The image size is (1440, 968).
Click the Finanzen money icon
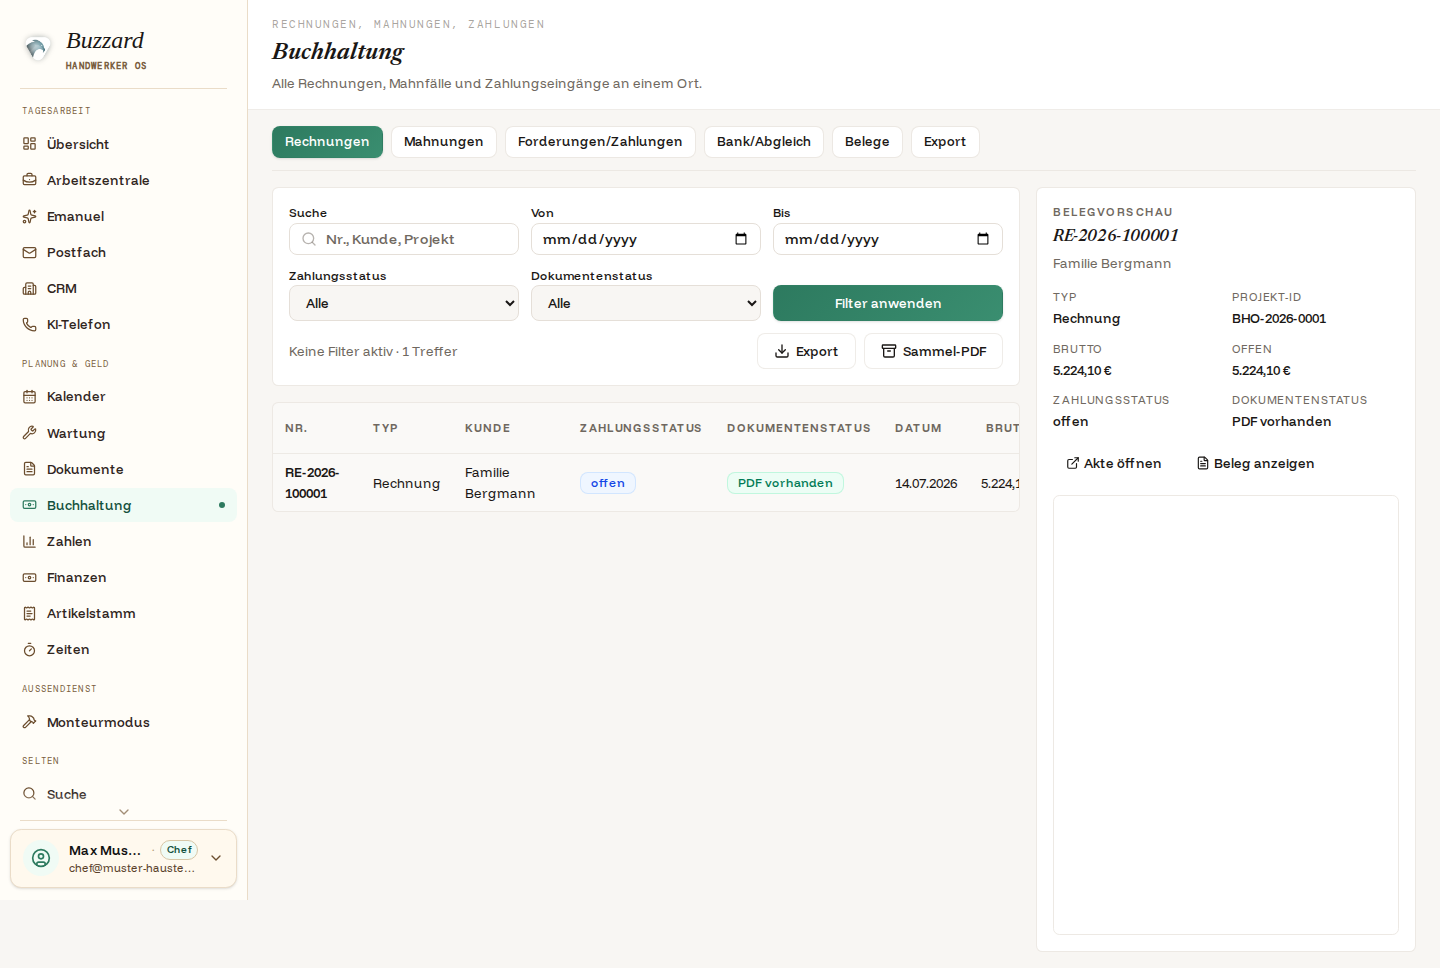(x=30, y=577)
